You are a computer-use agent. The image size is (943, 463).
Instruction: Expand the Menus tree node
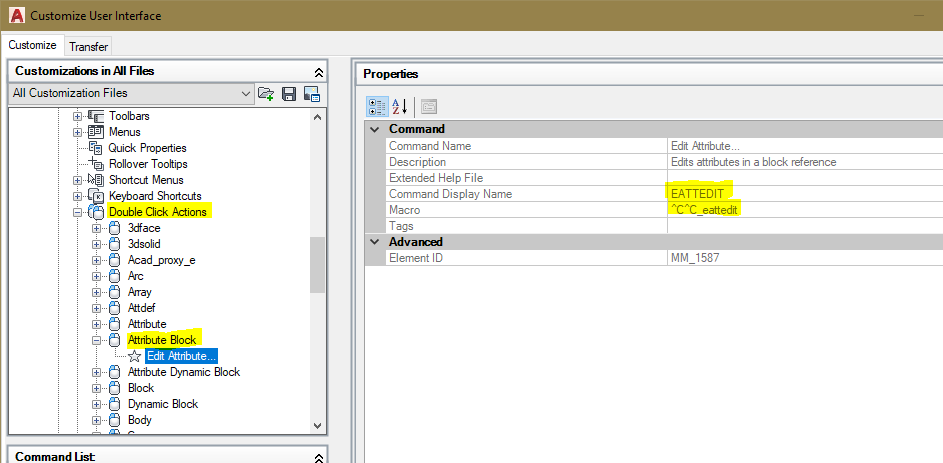(77, 132)
